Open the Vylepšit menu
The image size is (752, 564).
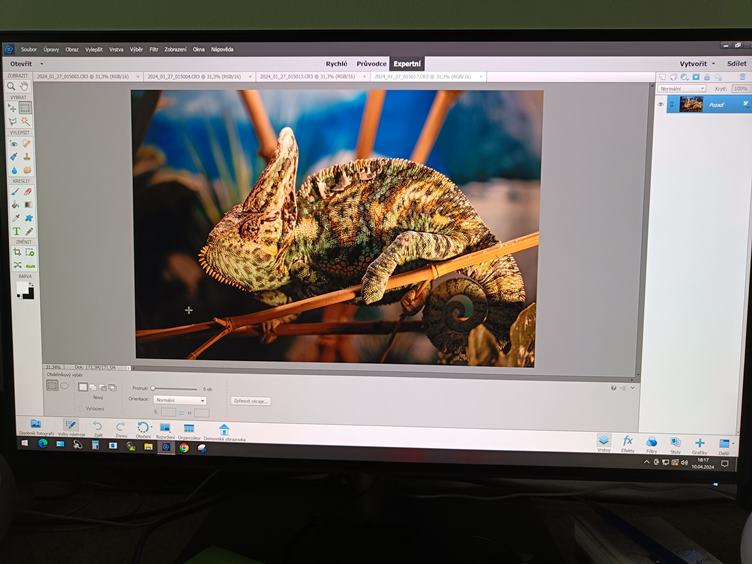94,49
